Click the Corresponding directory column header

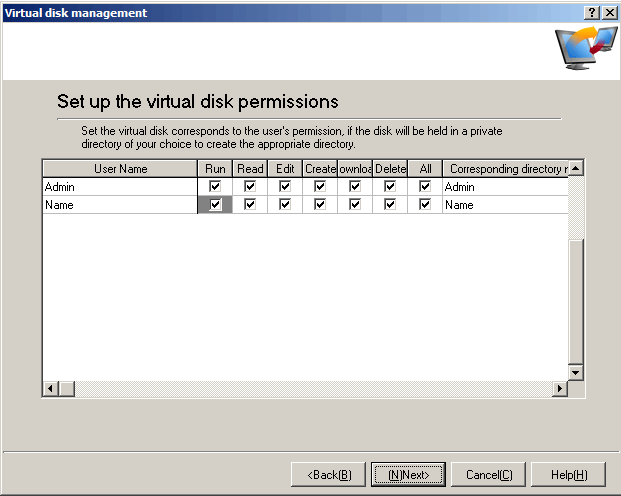[505, 169]
